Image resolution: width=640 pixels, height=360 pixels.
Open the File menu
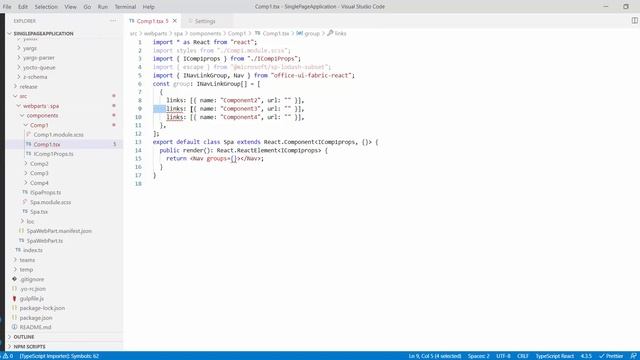click(7, 7)
